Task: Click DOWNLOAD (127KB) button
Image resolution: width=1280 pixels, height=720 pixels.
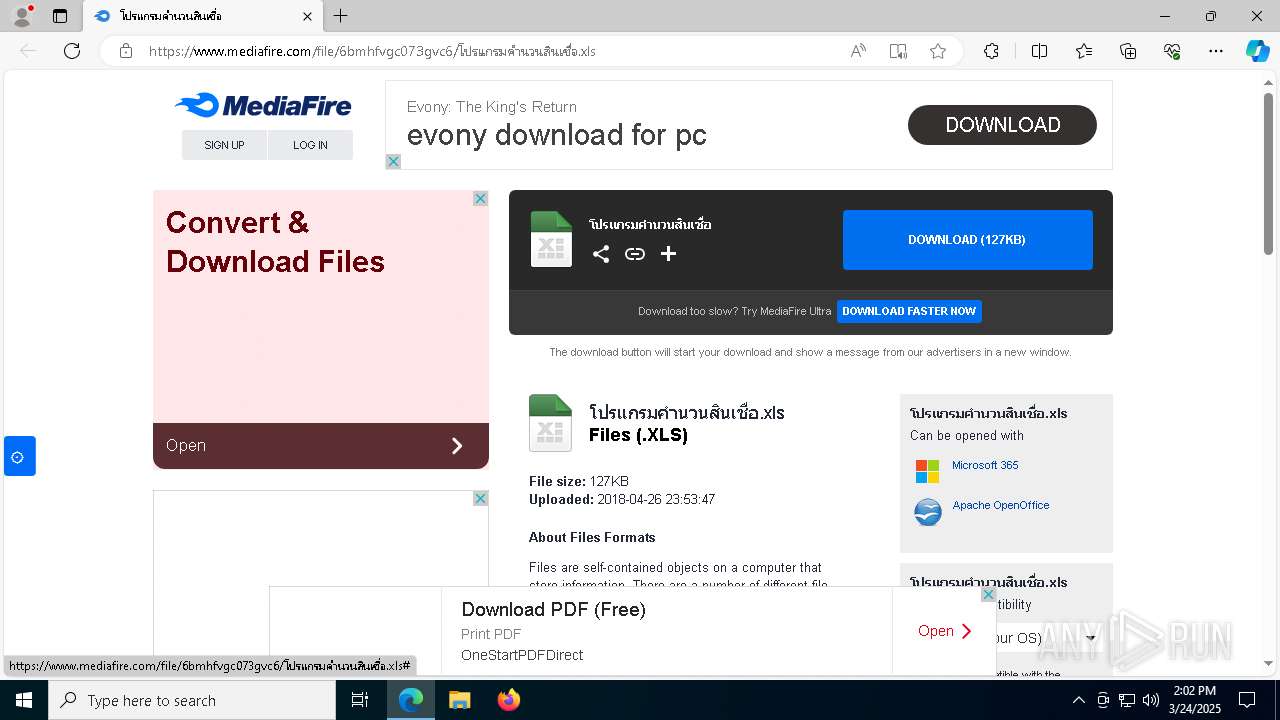Action: pos(967,240)
